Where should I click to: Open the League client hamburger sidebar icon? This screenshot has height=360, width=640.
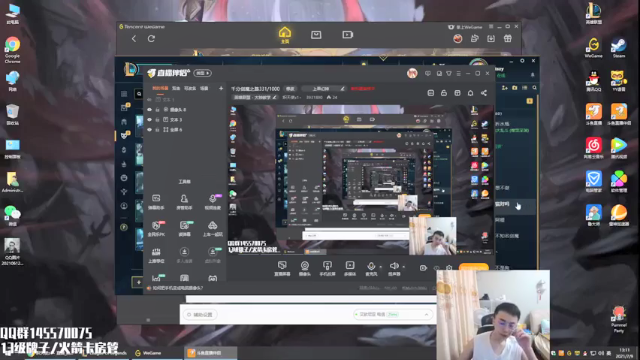pos(124,94)
